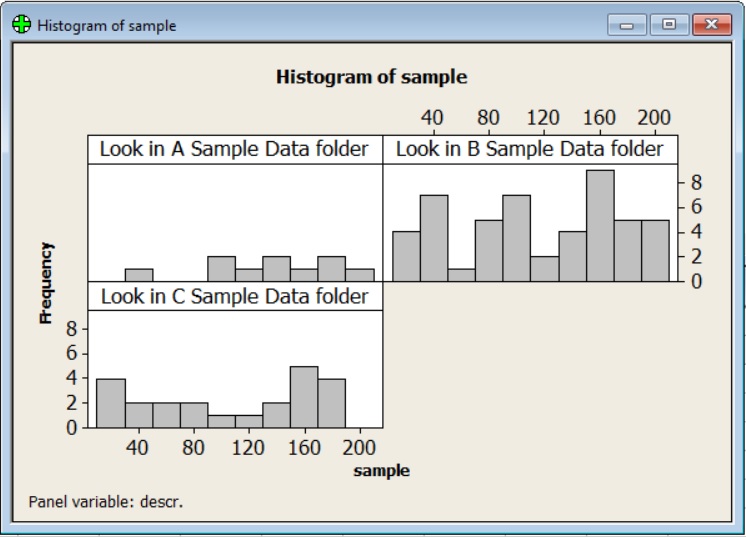Screen dimensions: 746x537
Task: Maximize the histogram graph window
Action: (x=668, y=25)
